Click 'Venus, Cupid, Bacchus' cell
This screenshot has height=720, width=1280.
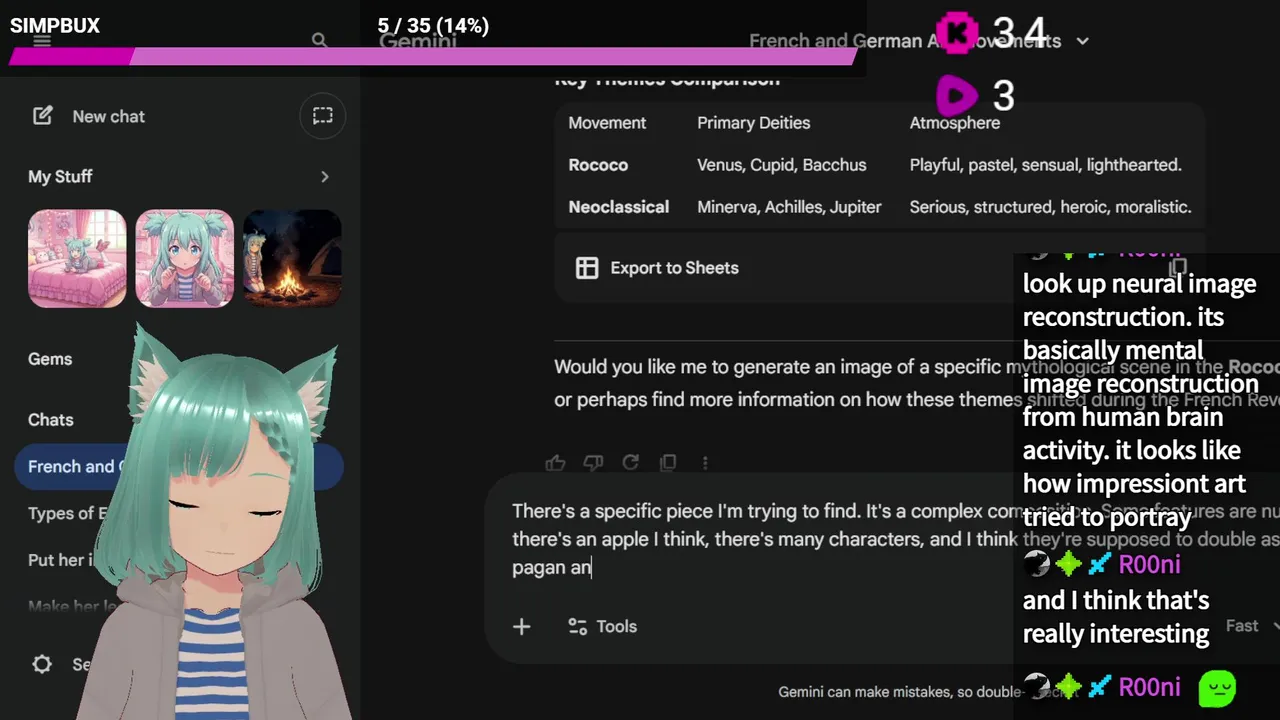tap(781, 165)
